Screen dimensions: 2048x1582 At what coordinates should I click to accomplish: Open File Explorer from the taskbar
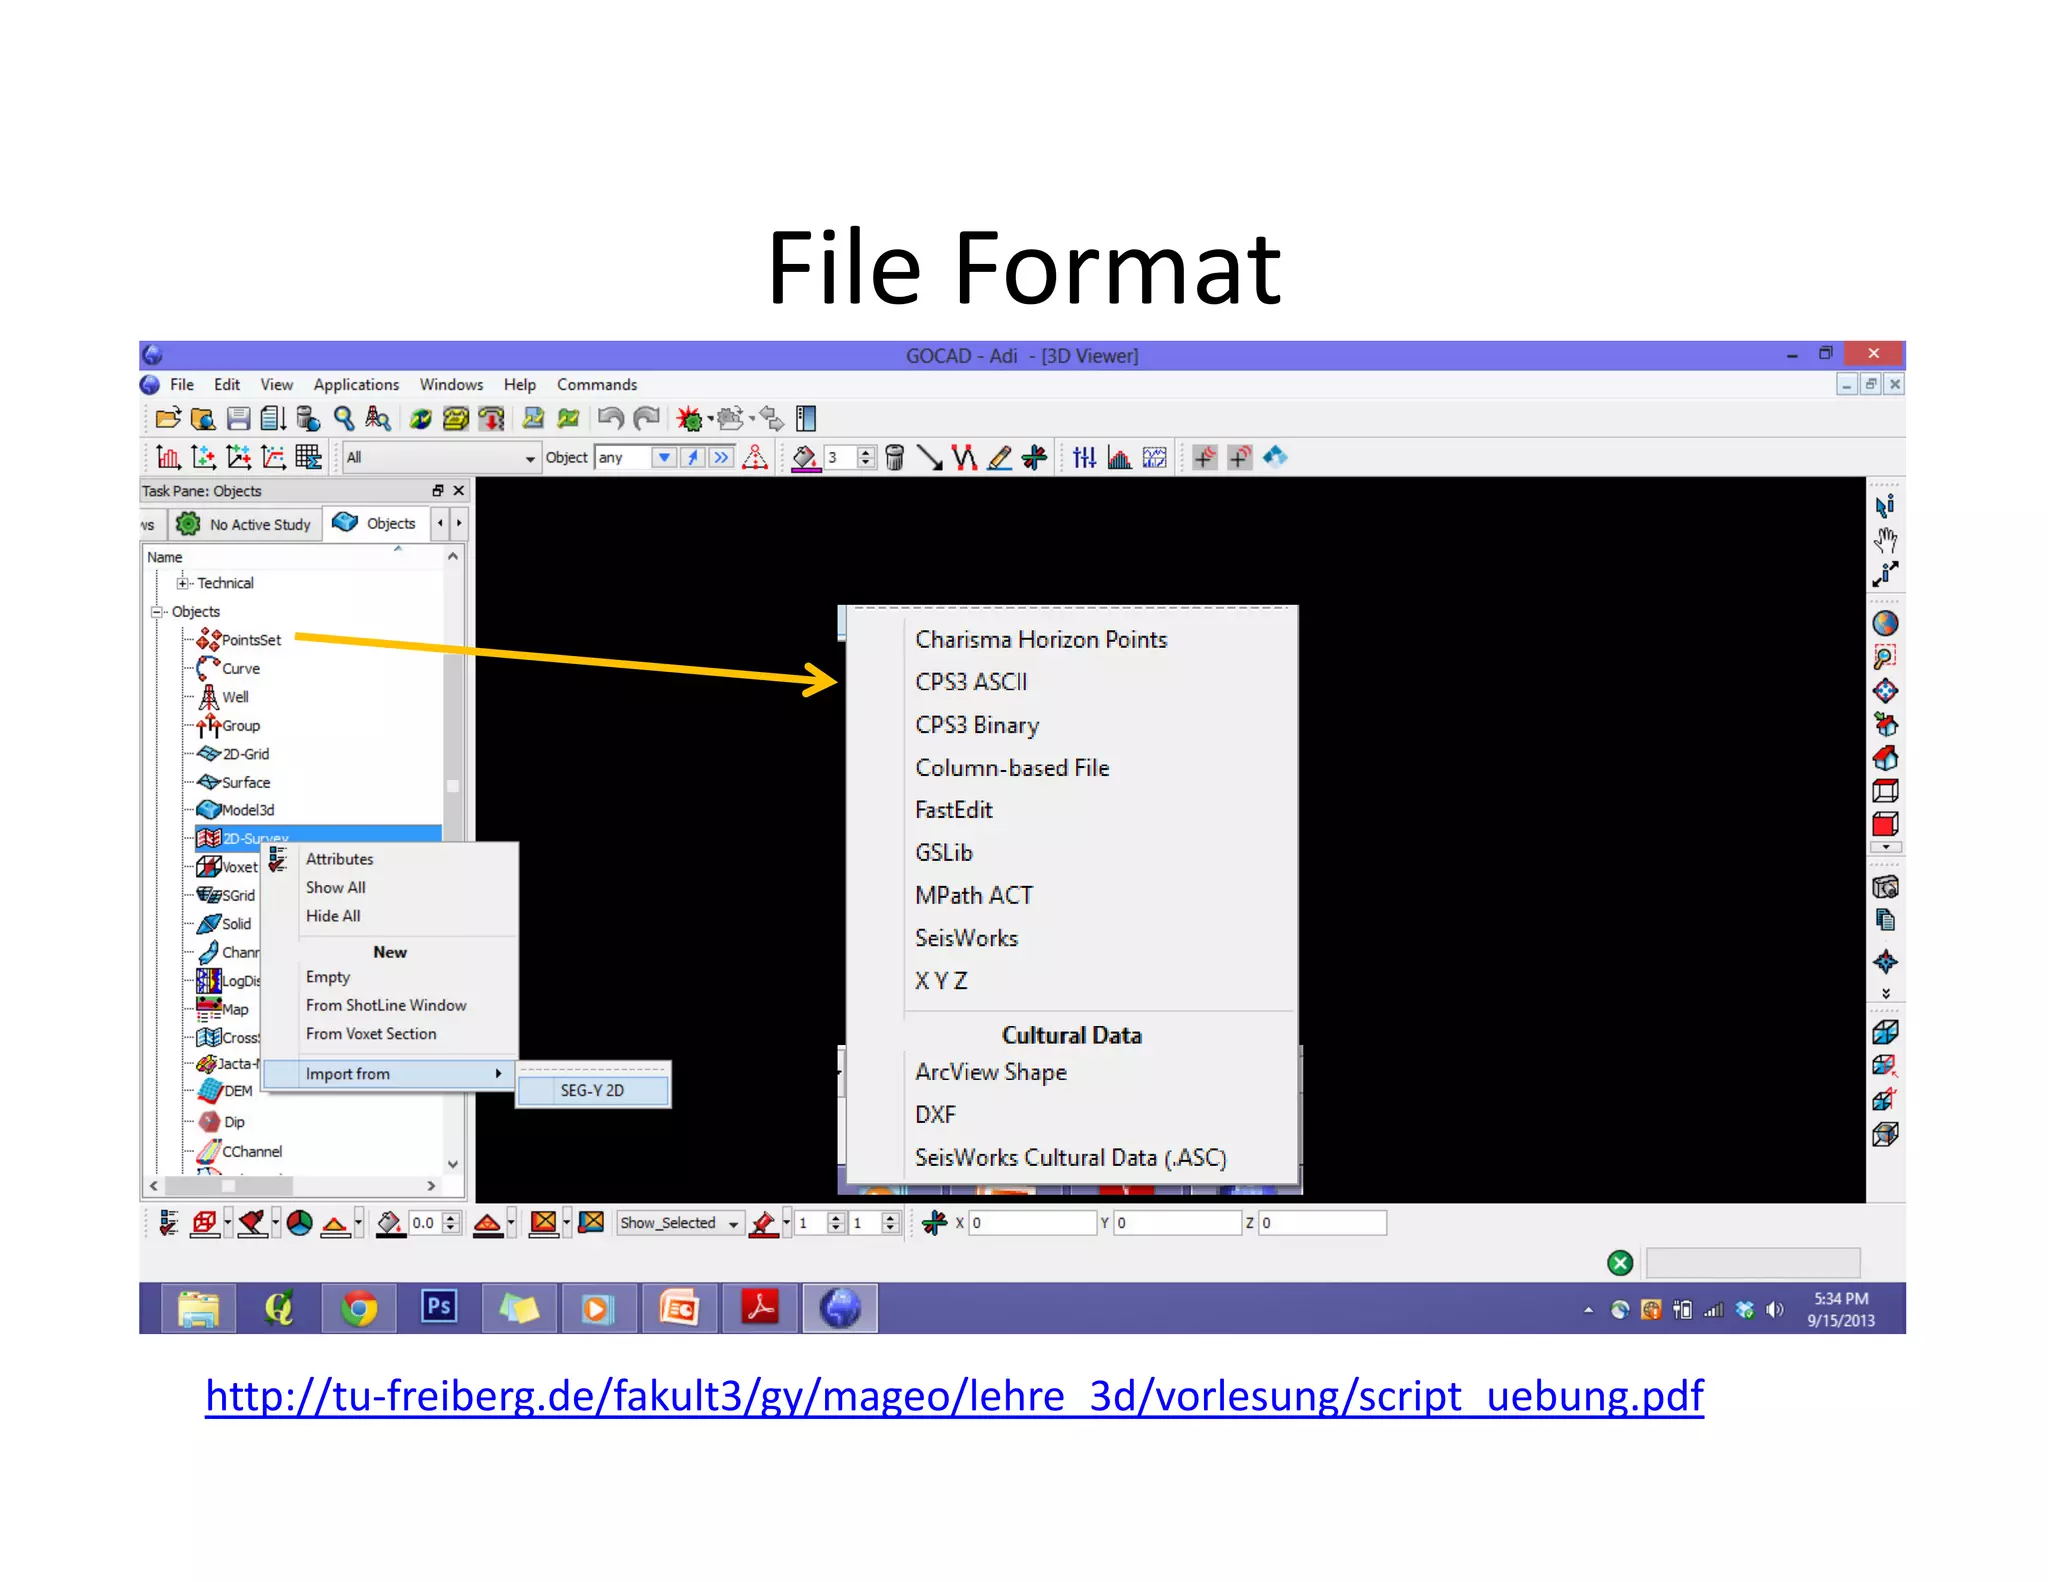[198, 1308]
